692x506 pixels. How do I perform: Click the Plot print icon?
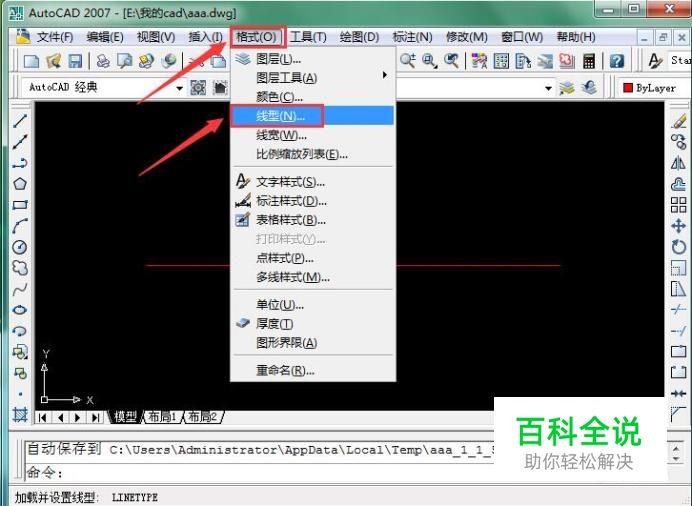[103, 61]
